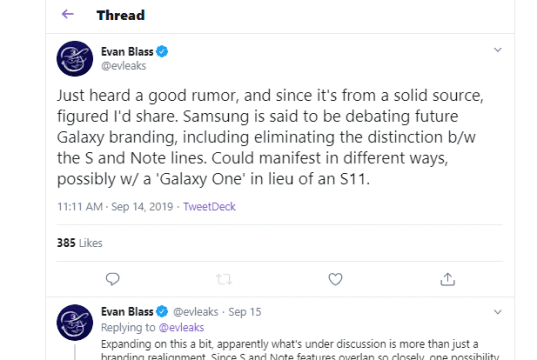Share the tweet via the upload icon
Screen dimensions: 537x360
pyautogui.click(x=447, y=279)
